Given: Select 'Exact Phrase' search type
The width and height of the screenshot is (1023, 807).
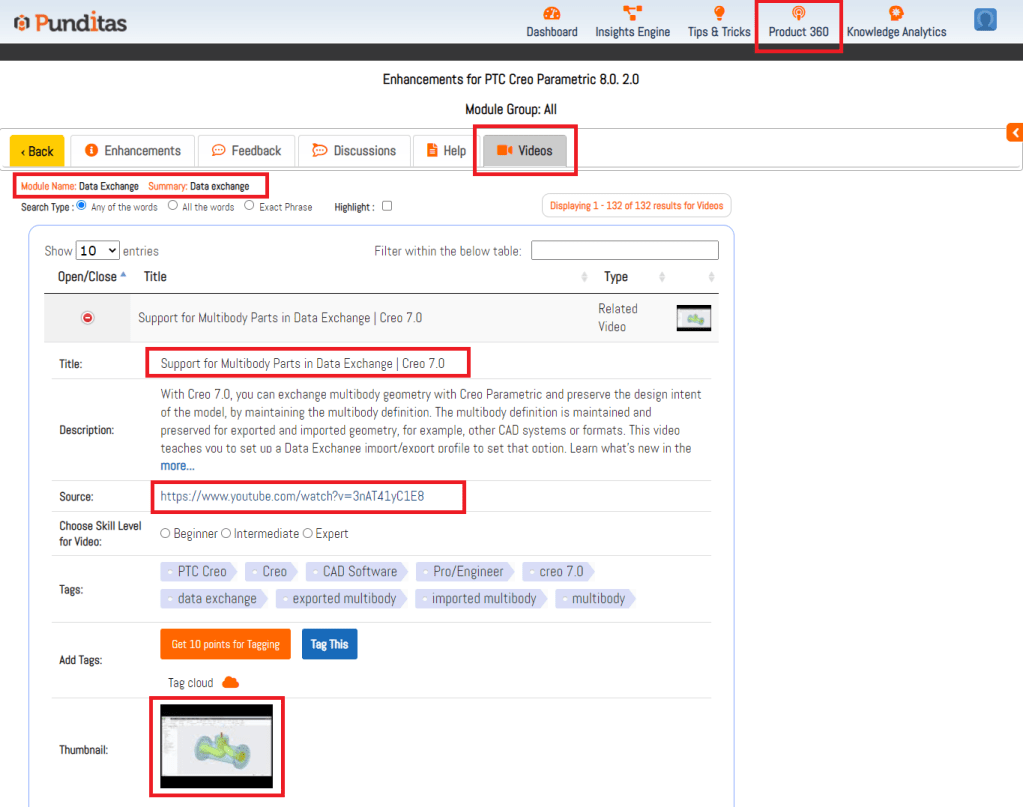Looking at the screenshot, I should (250, 206).
